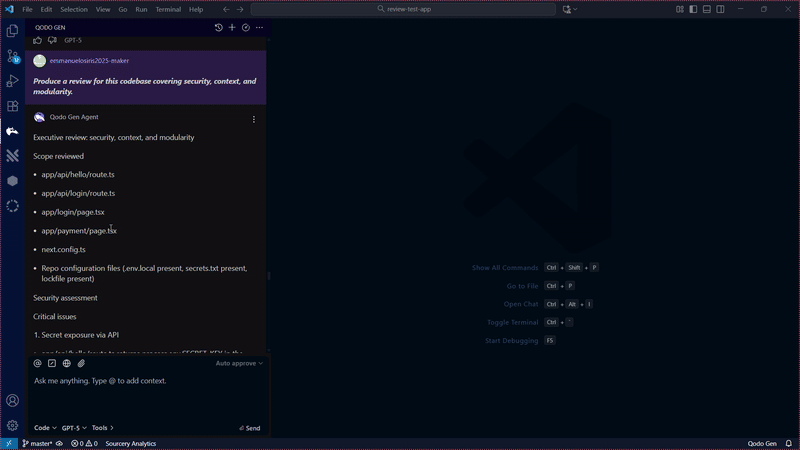Open the Code mode dropdown
The image size is (800, 450).
[x=45, y=428]
